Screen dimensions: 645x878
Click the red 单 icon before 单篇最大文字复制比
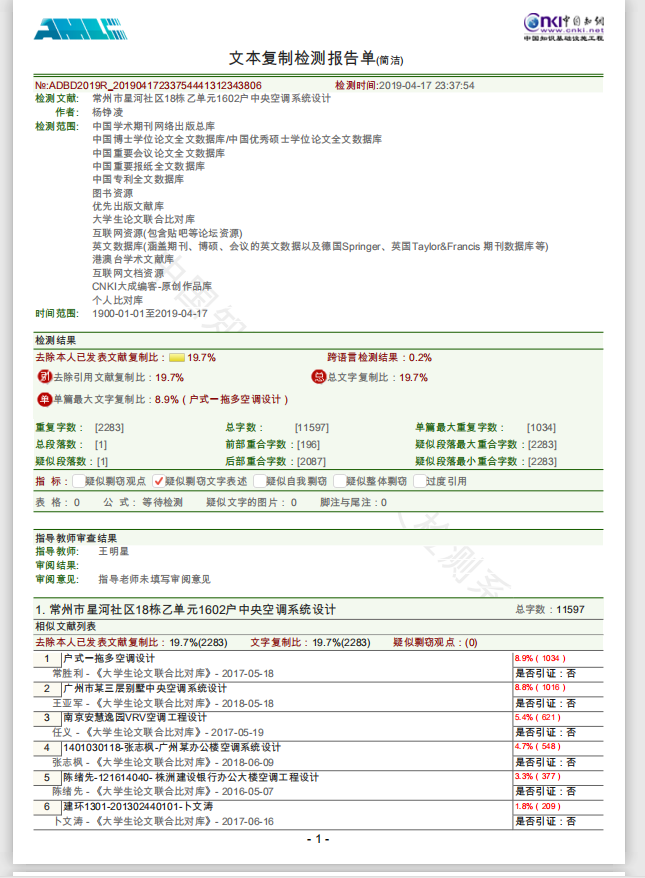(45, 399)
